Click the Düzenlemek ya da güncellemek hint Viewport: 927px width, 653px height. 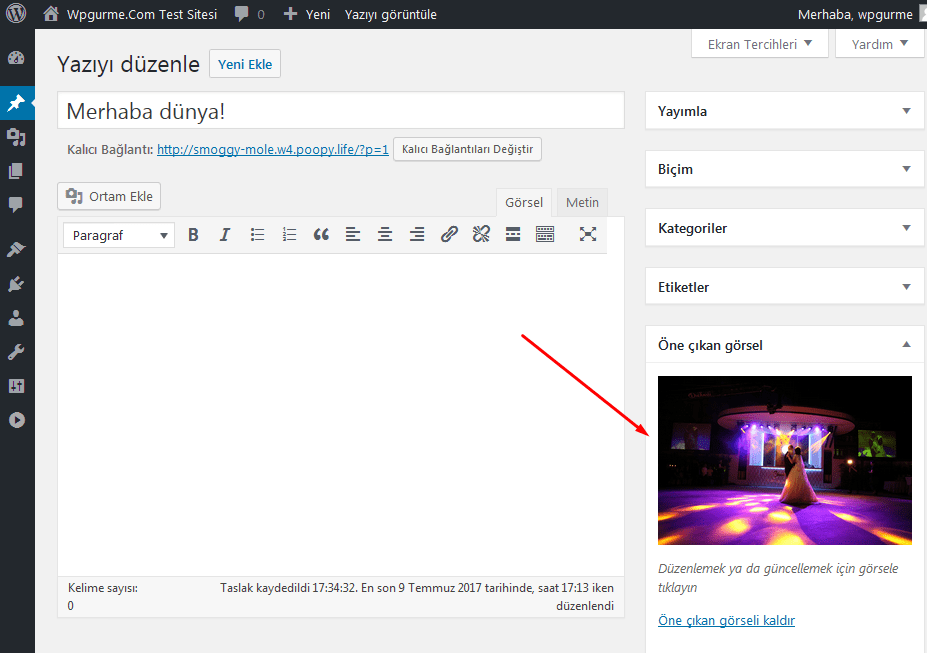[778, 577]
